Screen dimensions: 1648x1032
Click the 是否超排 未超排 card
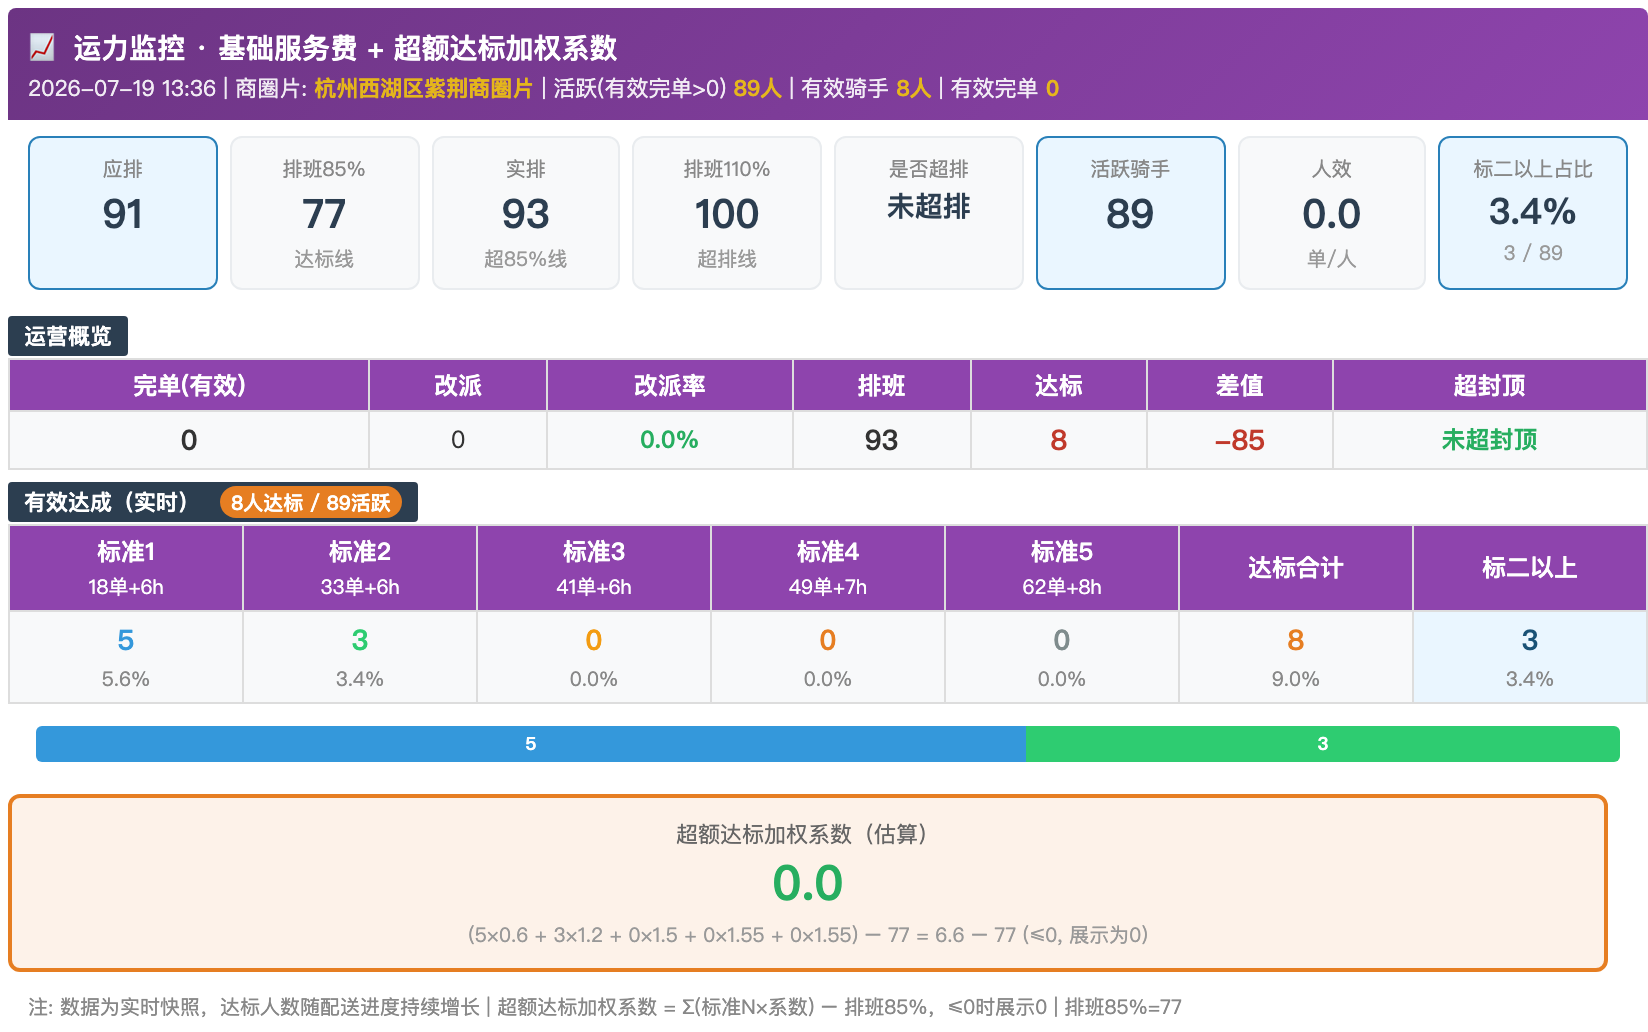(x=929, y=213)
